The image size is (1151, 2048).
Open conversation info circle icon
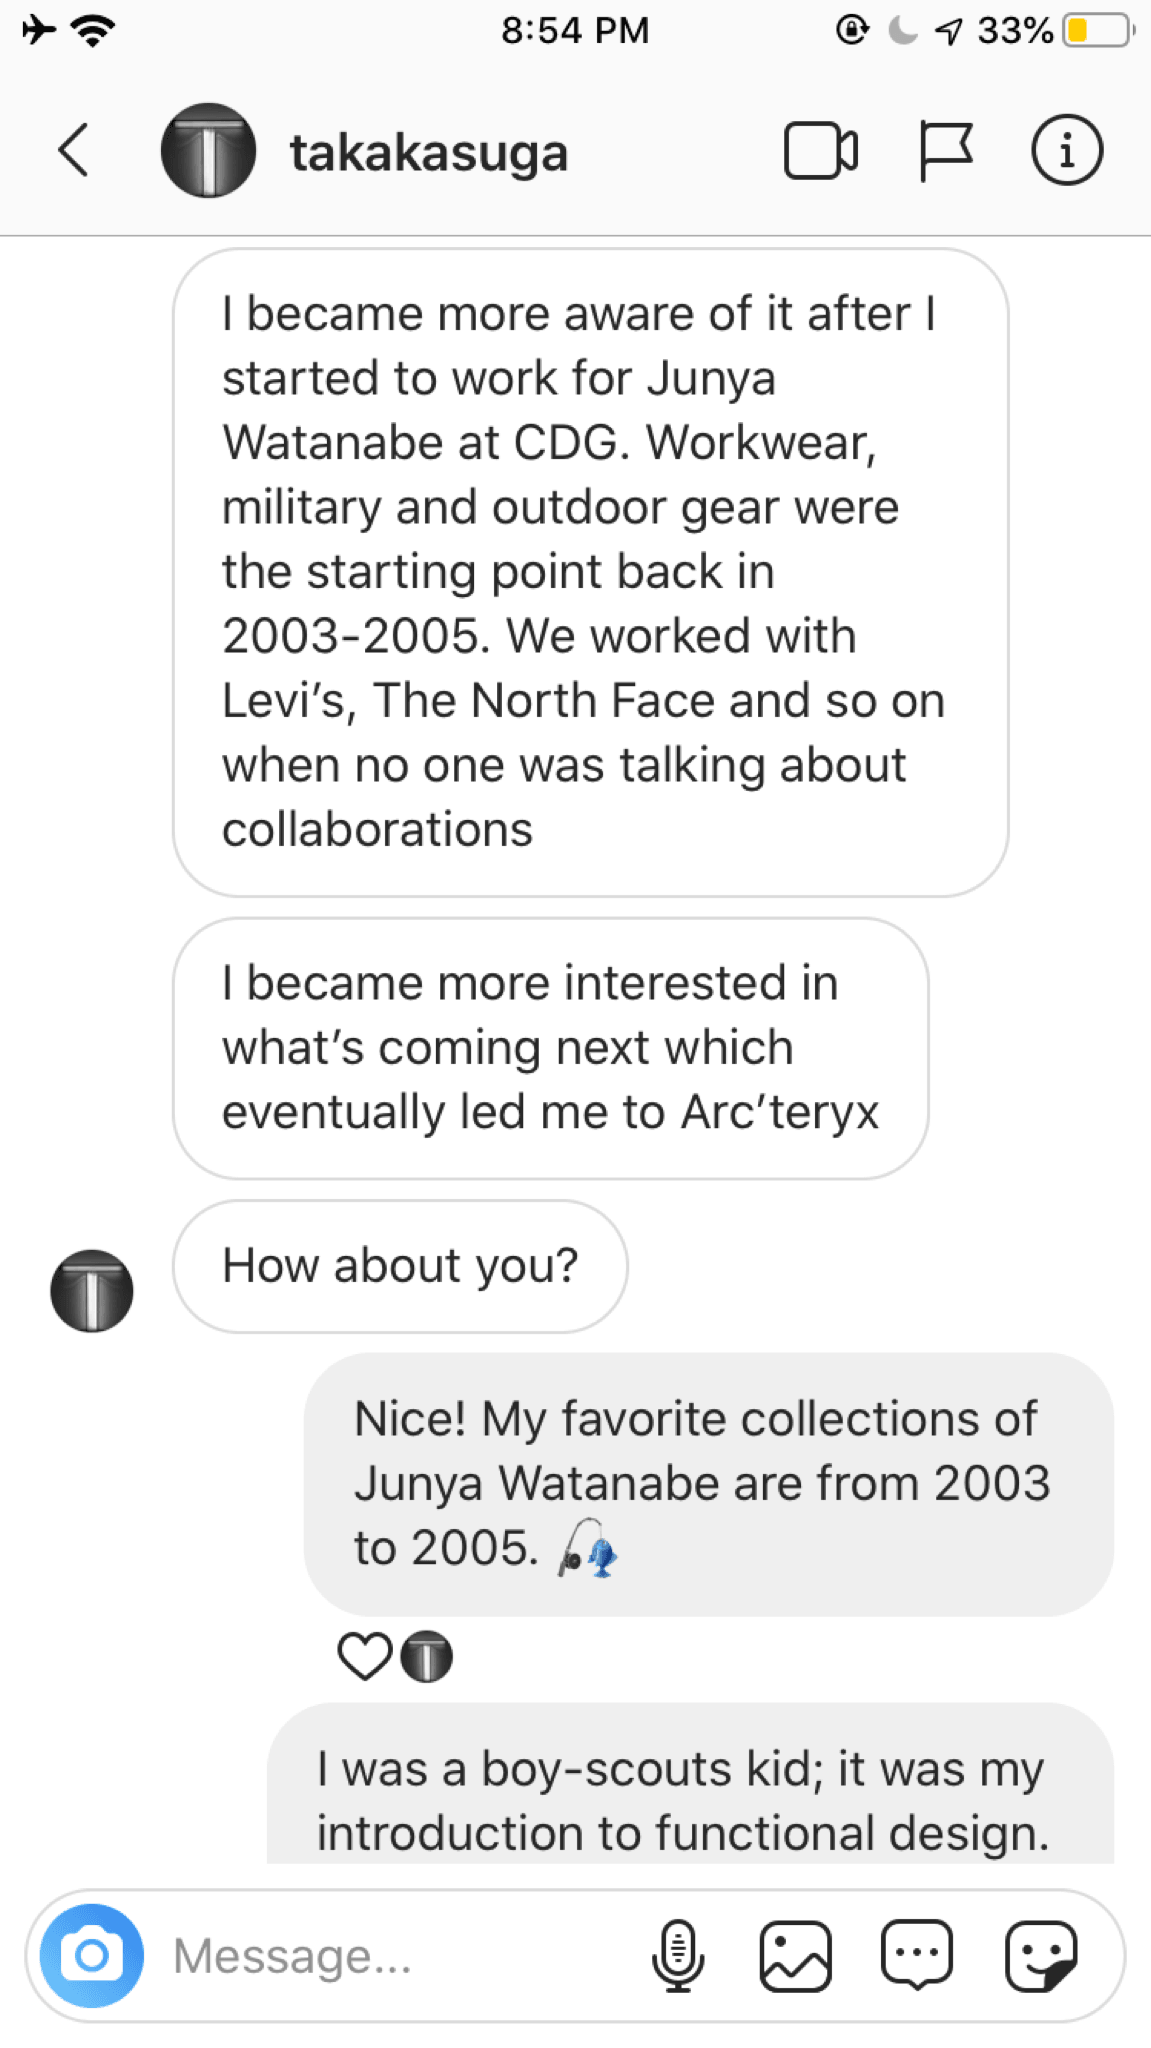[1067, 151]
